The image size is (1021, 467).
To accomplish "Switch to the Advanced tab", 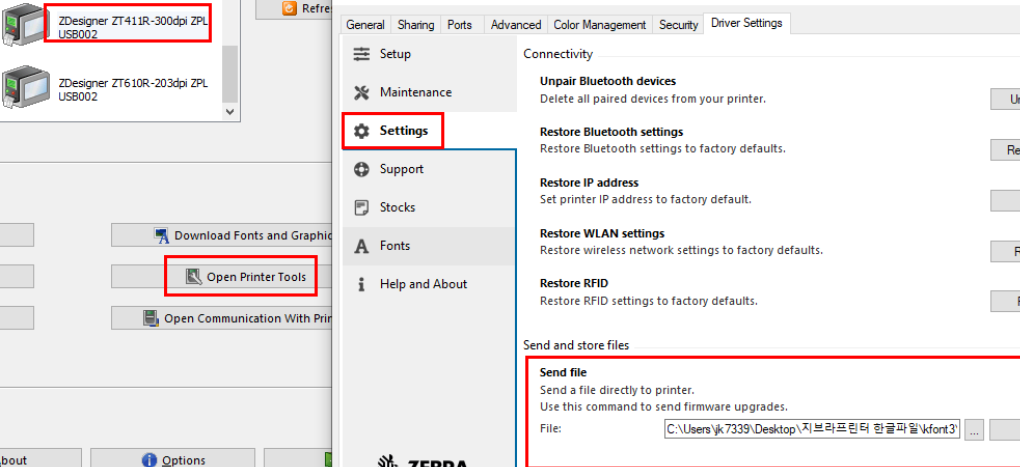I will 516,25.
